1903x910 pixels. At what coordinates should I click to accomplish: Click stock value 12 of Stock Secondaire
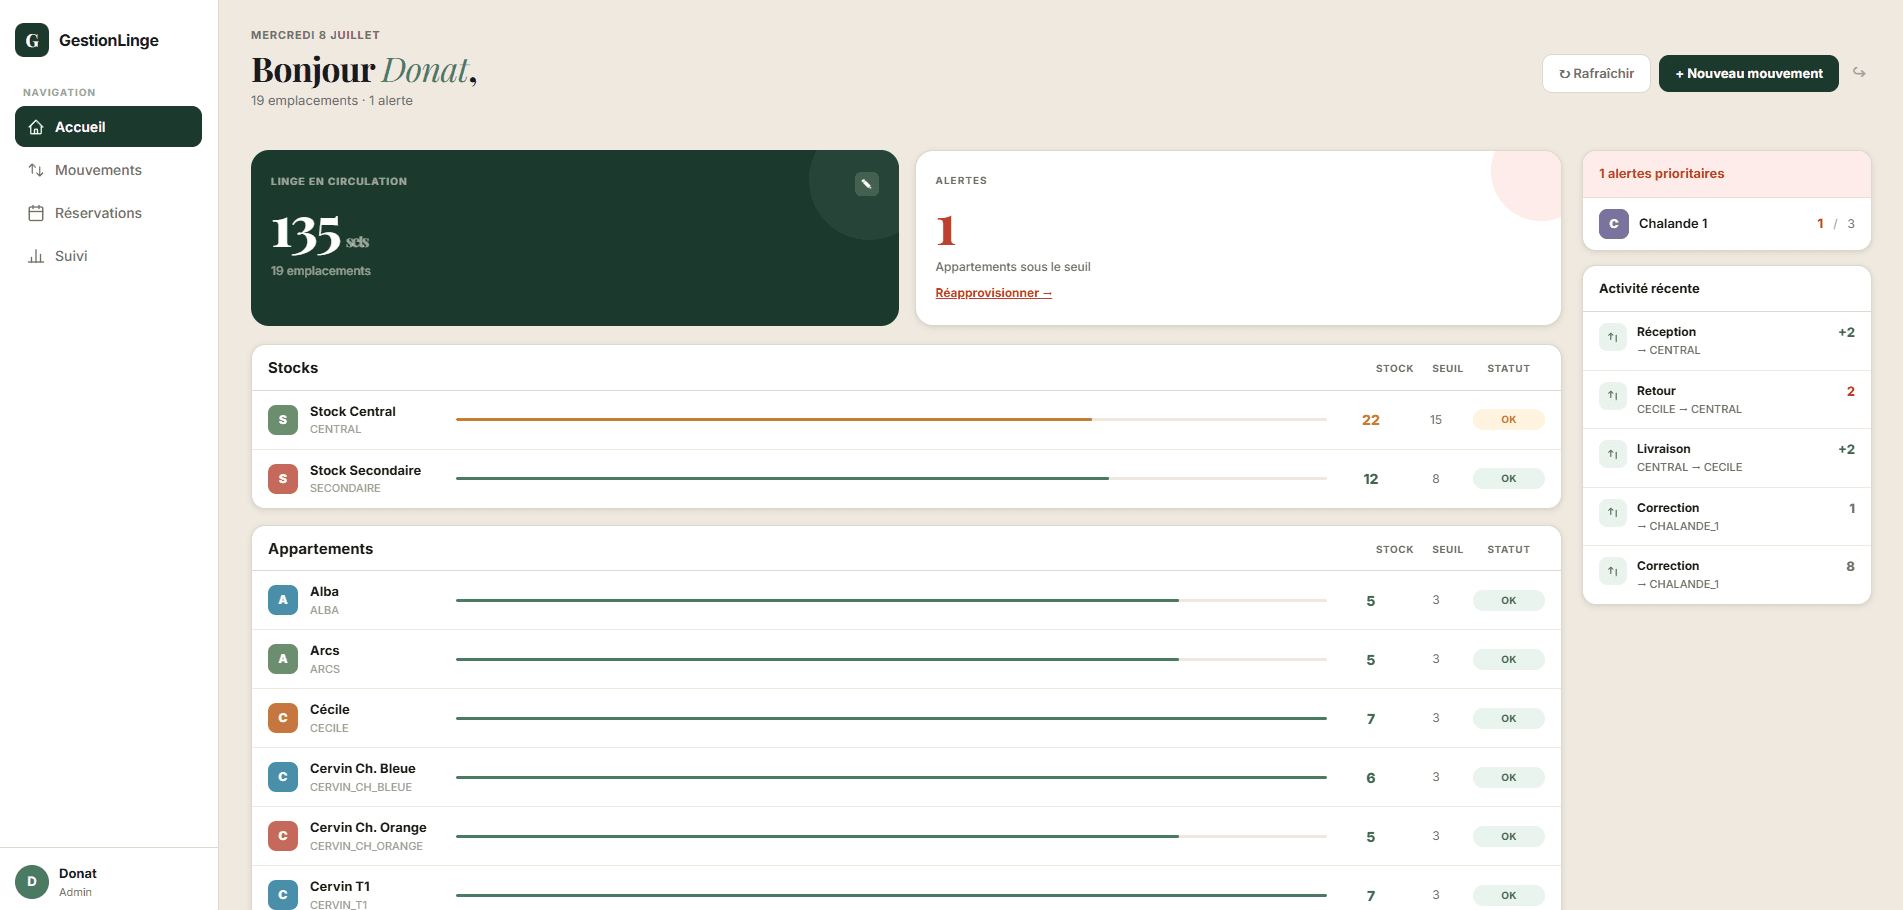coord(1371,479)
